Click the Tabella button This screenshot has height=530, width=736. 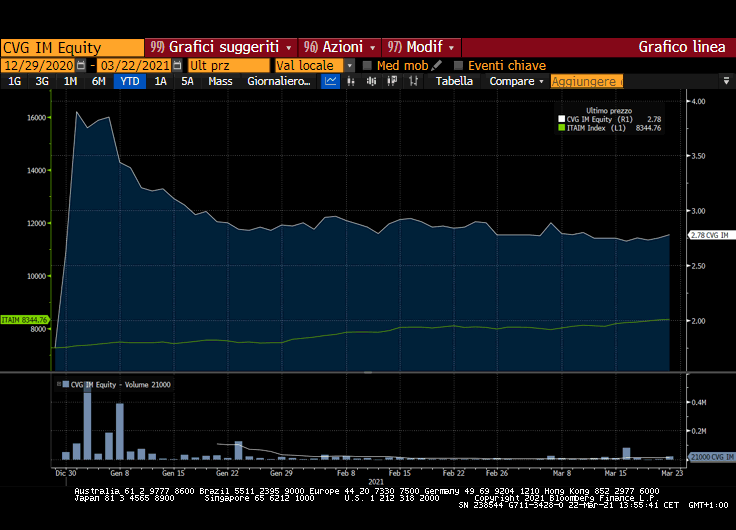(454, 81)
